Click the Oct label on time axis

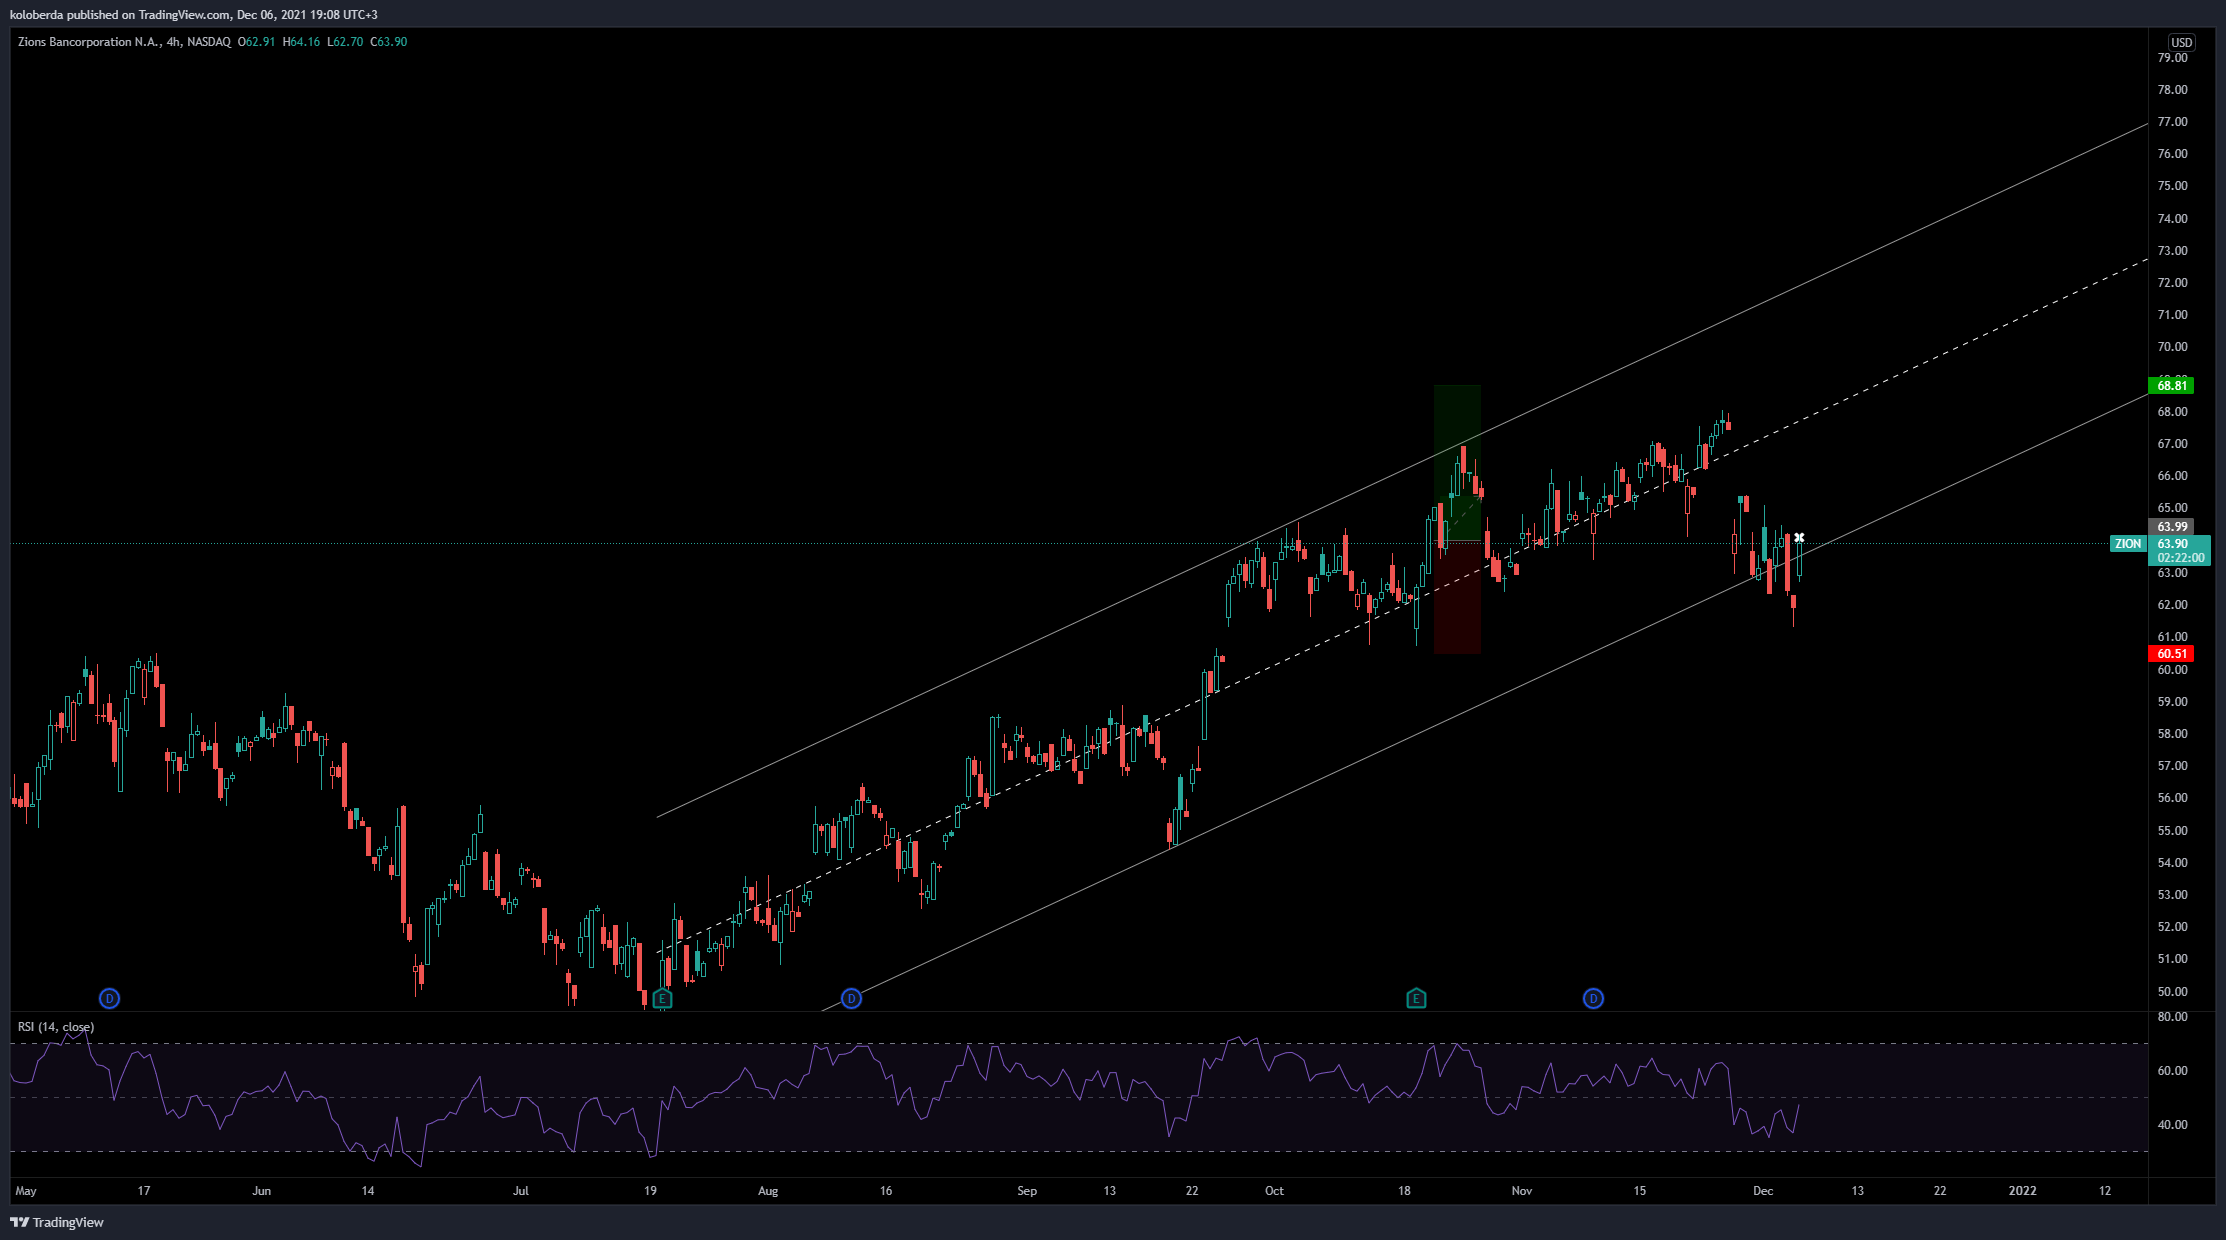point(1274,1191)
